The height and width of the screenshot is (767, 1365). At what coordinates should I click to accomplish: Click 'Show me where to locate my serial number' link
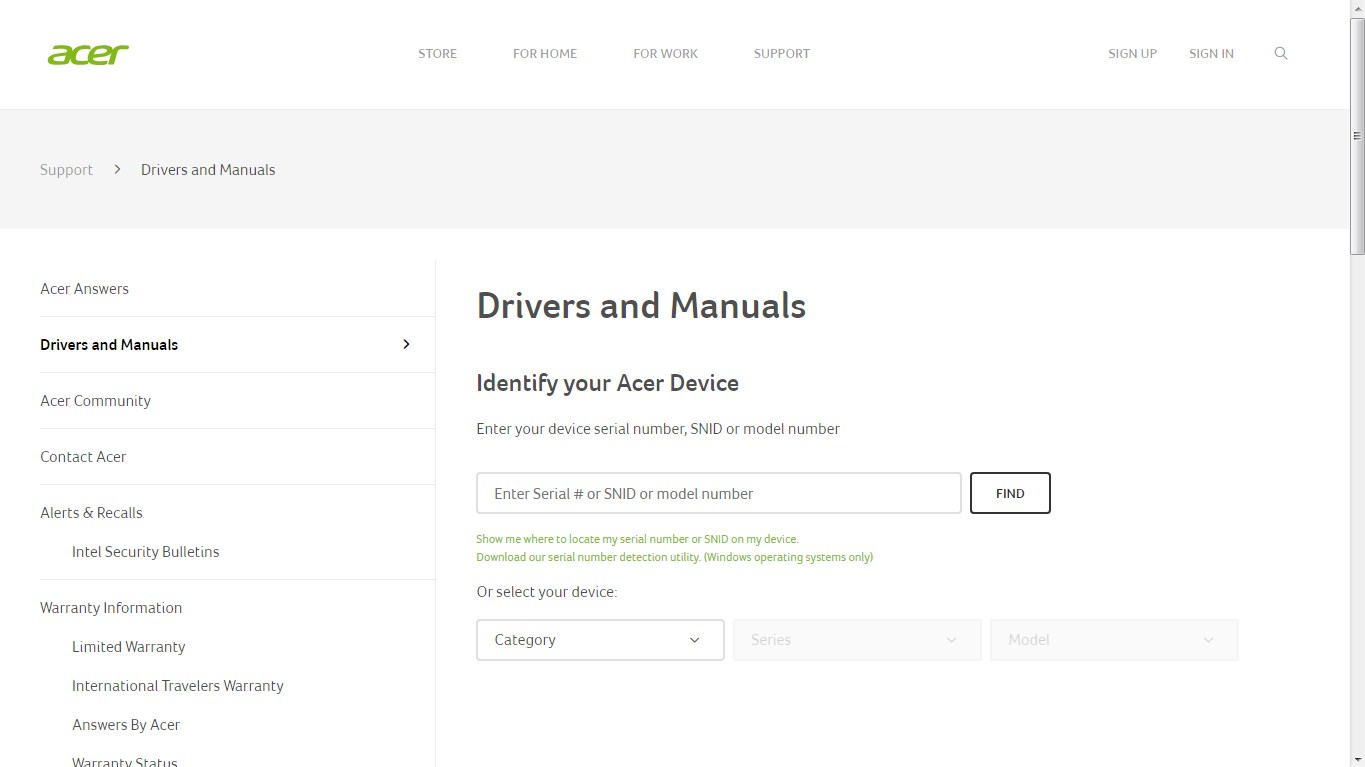pos(637,539)
